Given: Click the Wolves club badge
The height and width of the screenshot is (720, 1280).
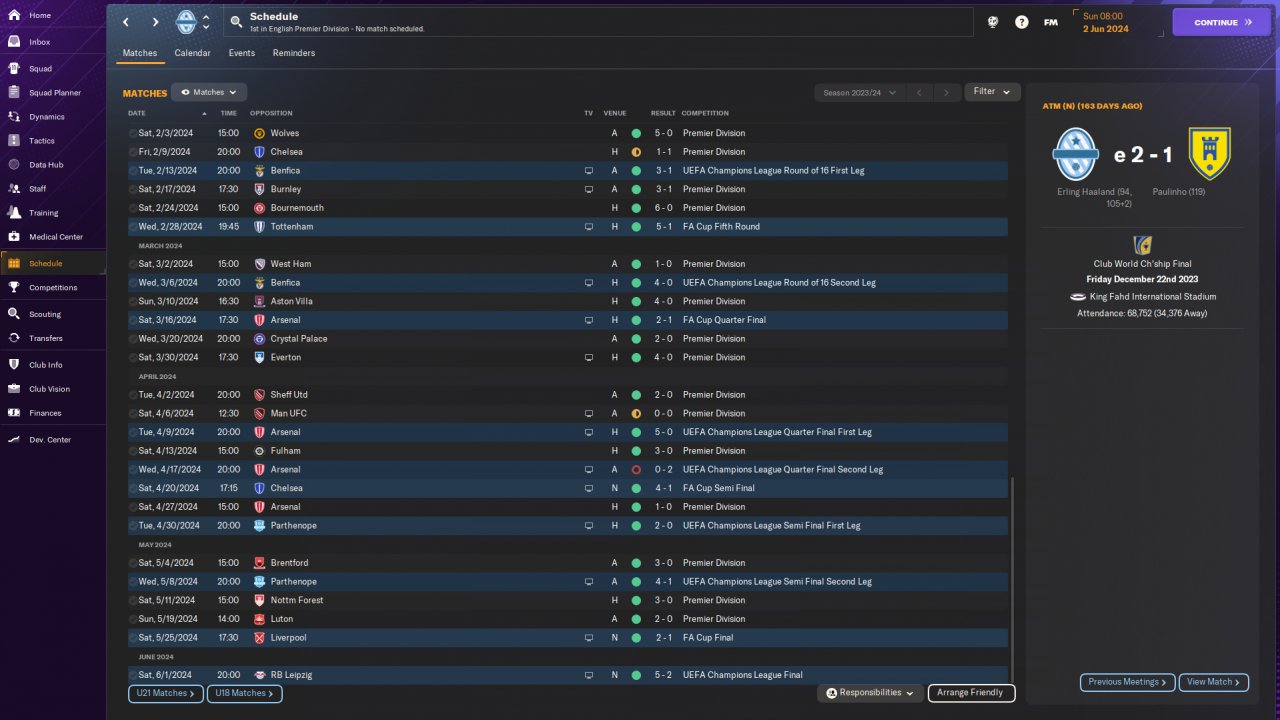Looking at the screenshot, I should point(259,133).
